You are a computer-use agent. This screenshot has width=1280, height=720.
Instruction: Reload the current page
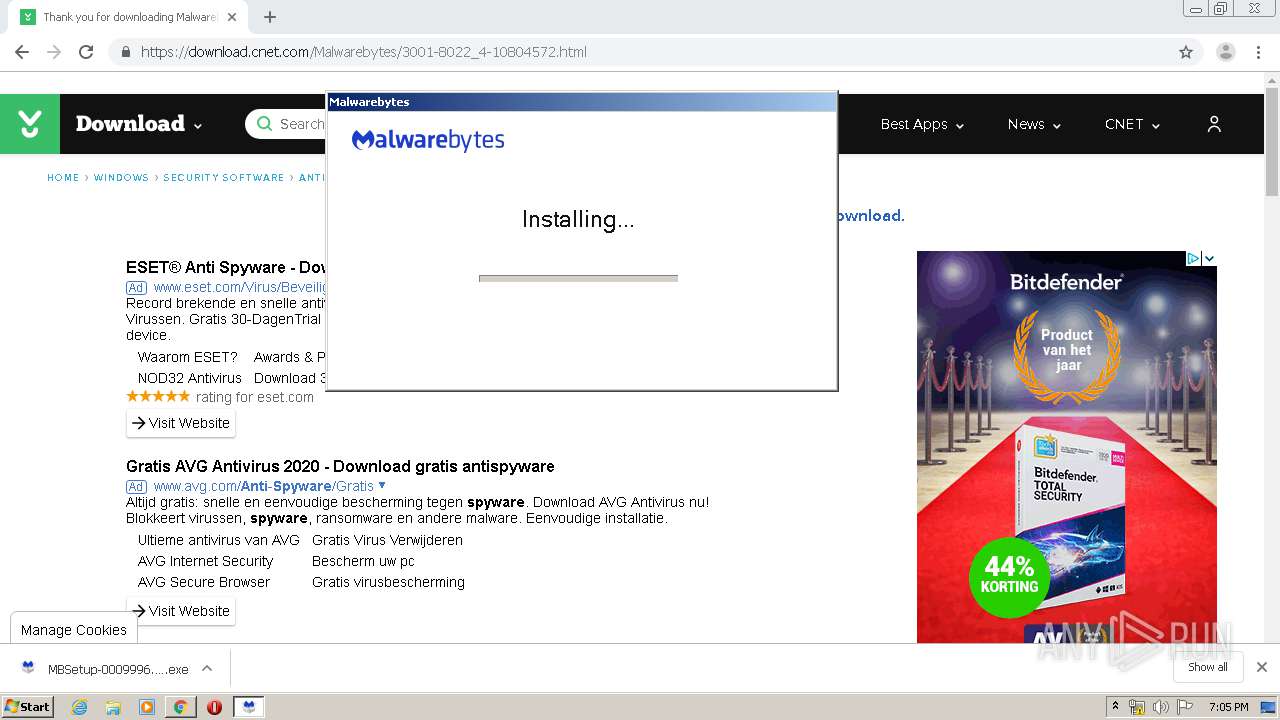coord(86,52)
